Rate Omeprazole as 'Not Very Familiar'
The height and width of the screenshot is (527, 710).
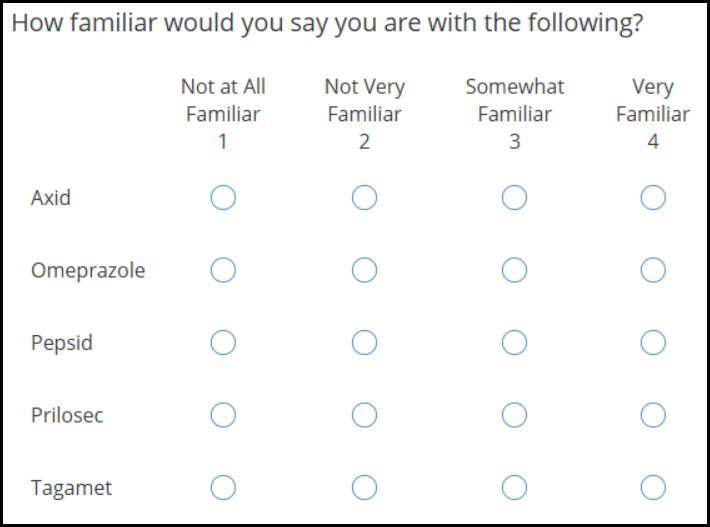click(364, 270)
